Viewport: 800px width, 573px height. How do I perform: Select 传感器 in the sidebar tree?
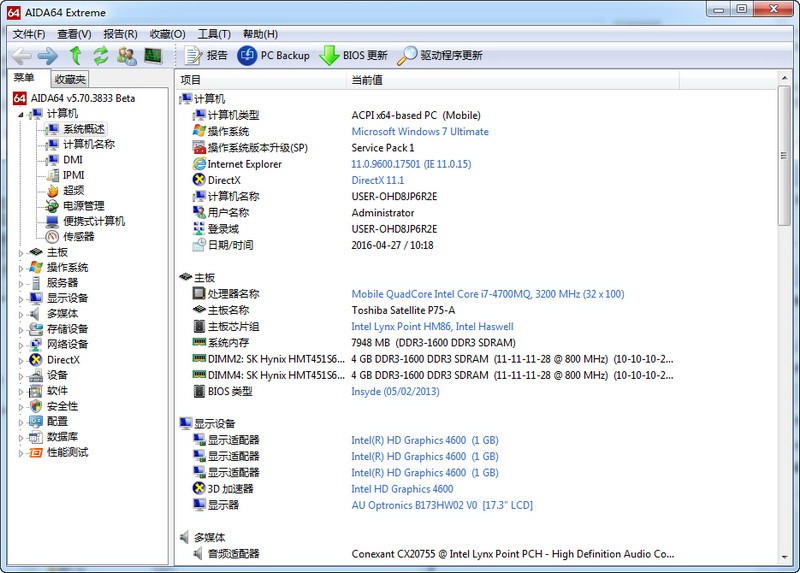[x=79, y=237]
